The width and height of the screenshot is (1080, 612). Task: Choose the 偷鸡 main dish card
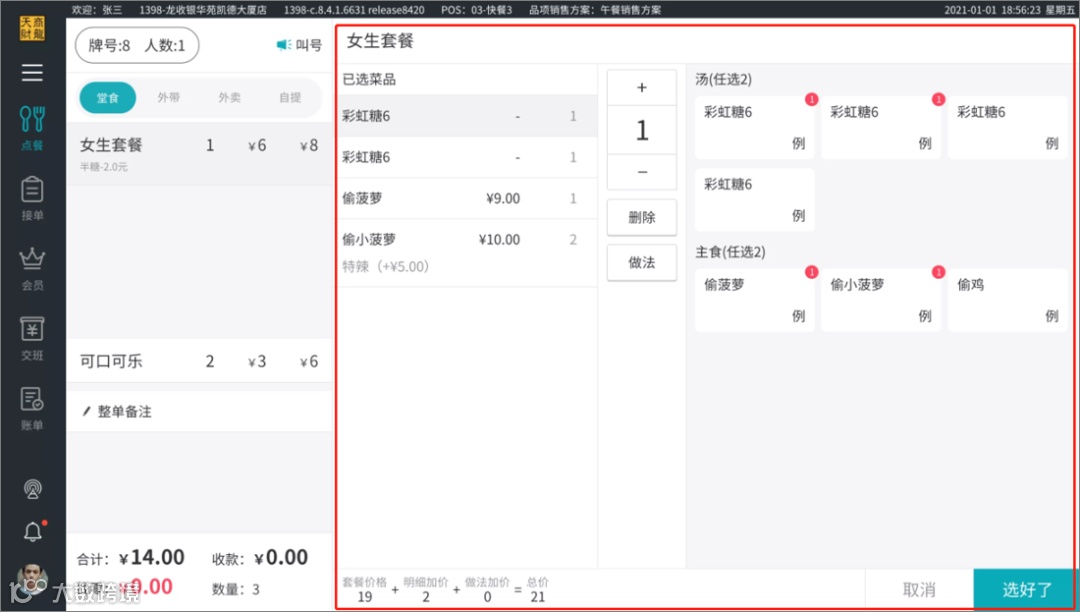(x=1008, y=300)
